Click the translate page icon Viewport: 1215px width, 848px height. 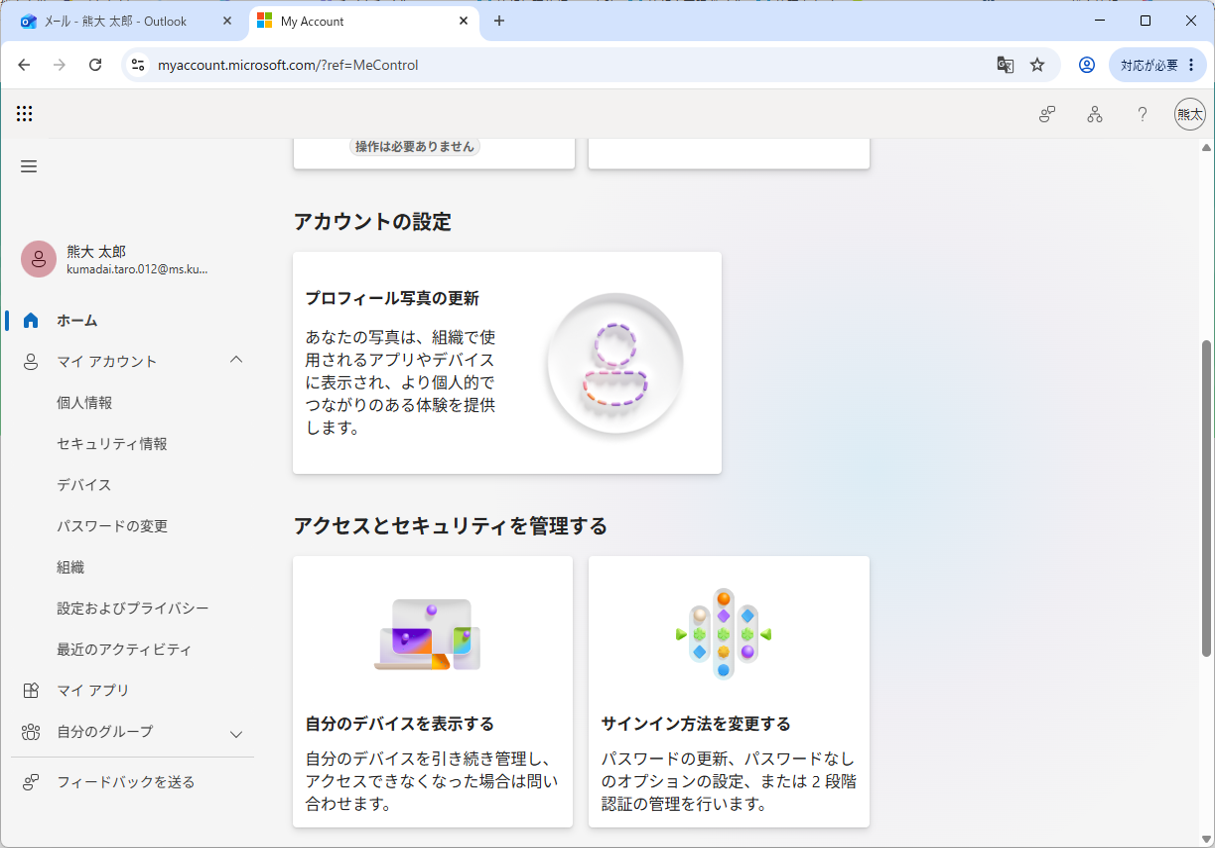pyautogui.click(x=1005, y=65)
